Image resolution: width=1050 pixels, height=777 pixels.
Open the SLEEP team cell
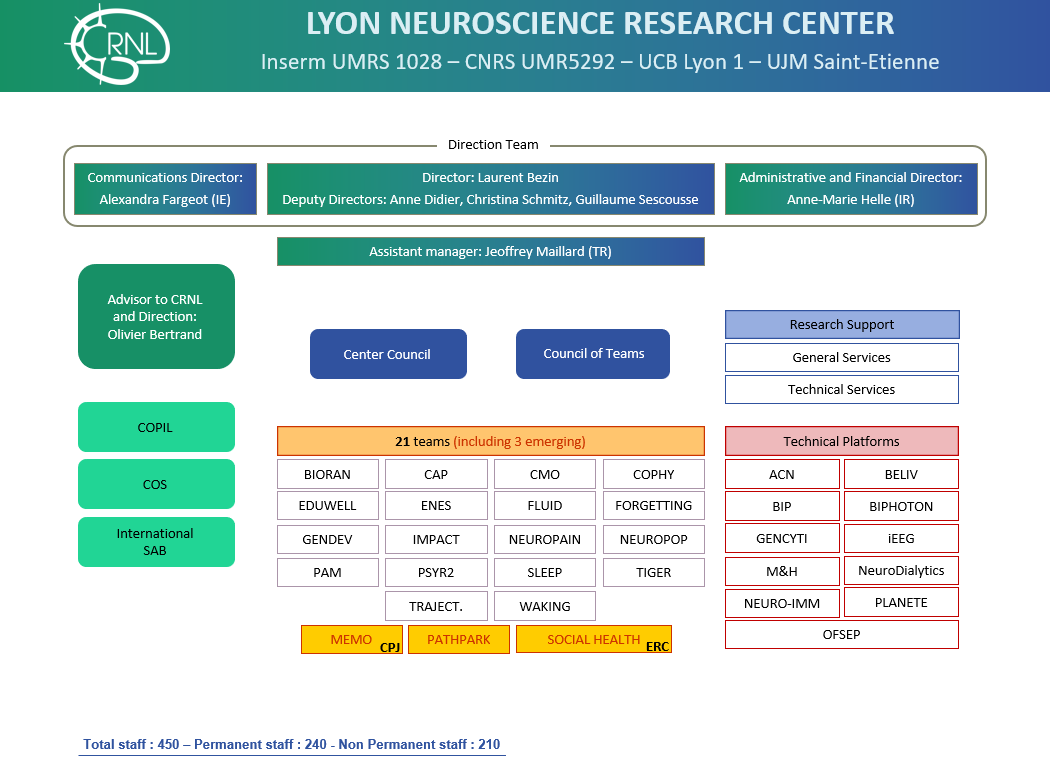[544, 573]
